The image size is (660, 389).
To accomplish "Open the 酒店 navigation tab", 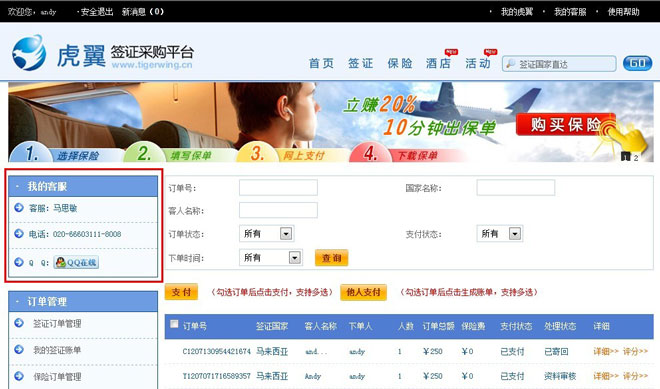I will point(438,64).
